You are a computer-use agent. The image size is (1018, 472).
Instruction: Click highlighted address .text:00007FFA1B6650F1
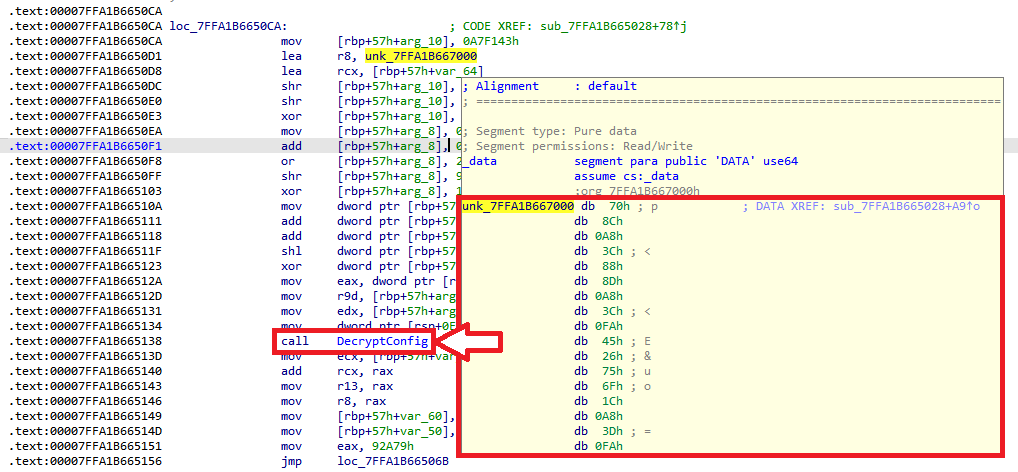coord(86,147)
